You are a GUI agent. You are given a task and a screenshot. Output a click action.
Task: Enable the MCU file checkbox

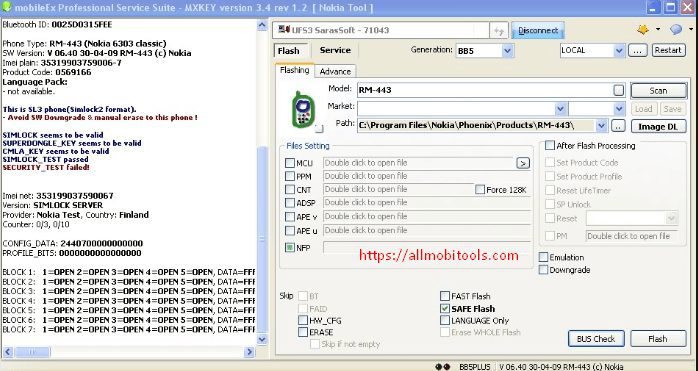click(290, 163)
